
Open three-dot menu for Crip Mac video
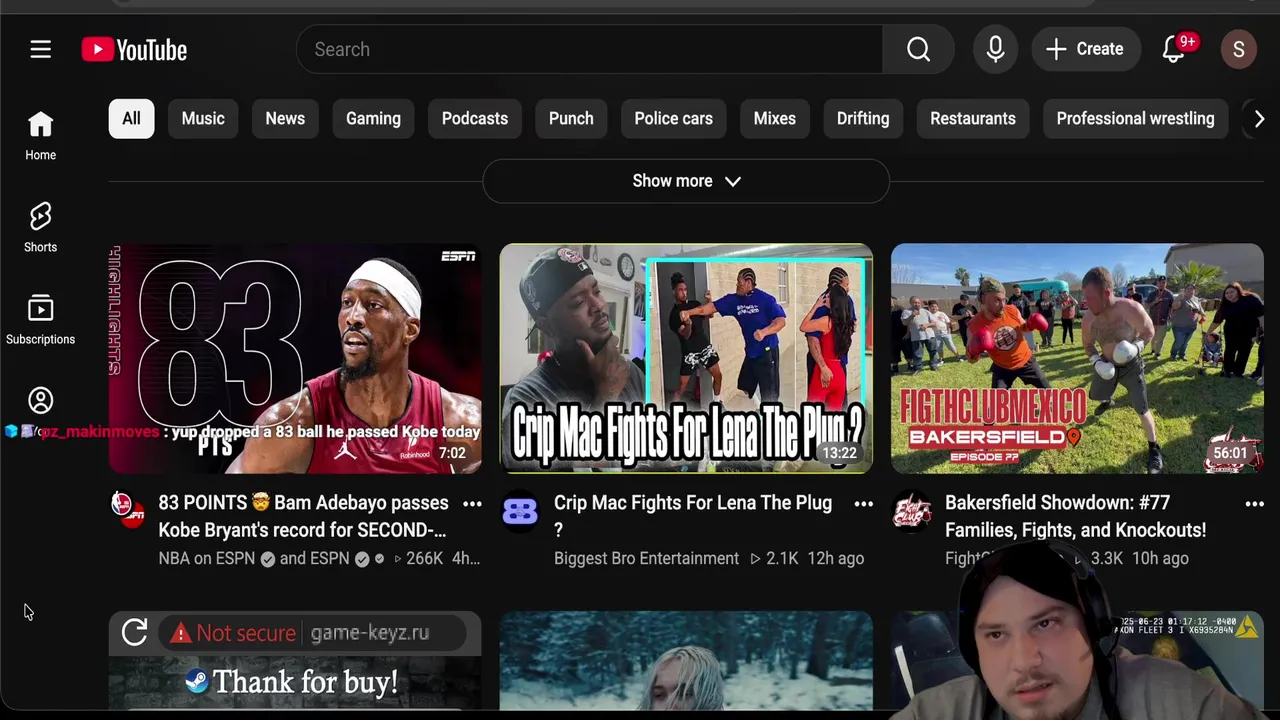863,504
